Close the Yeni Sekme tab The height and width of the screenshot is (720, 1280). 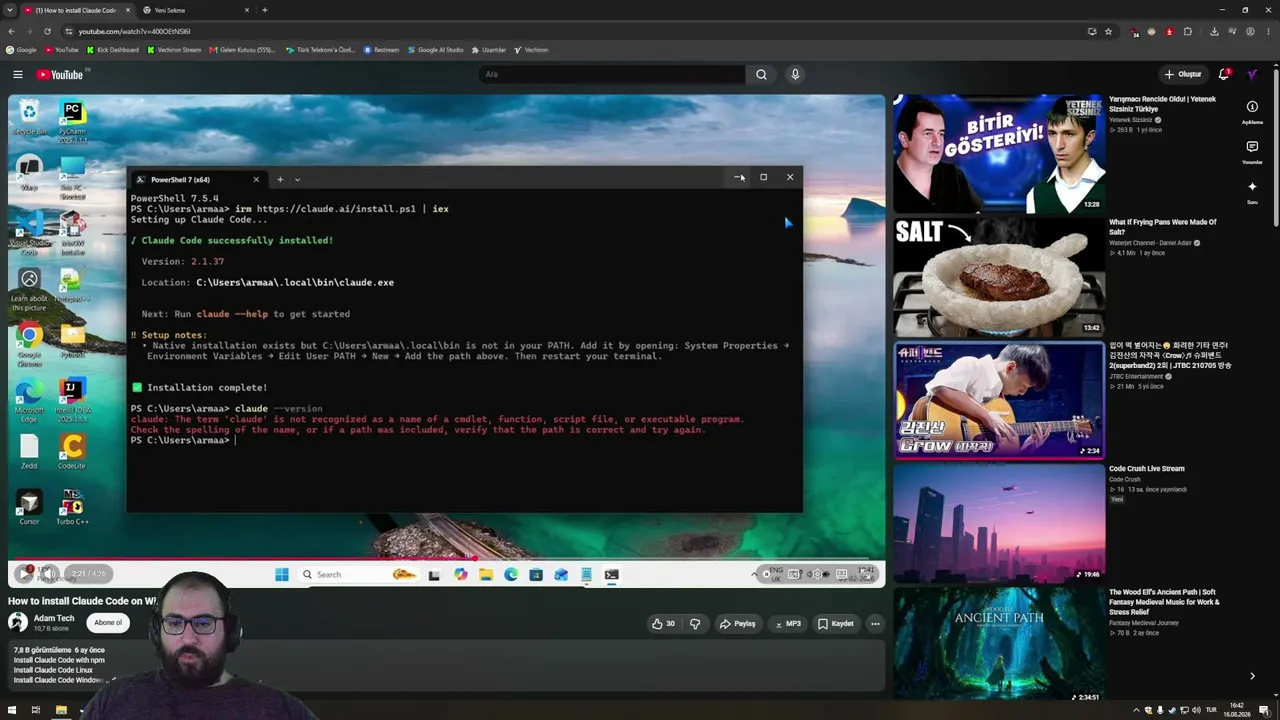click(x=246, y=10)
